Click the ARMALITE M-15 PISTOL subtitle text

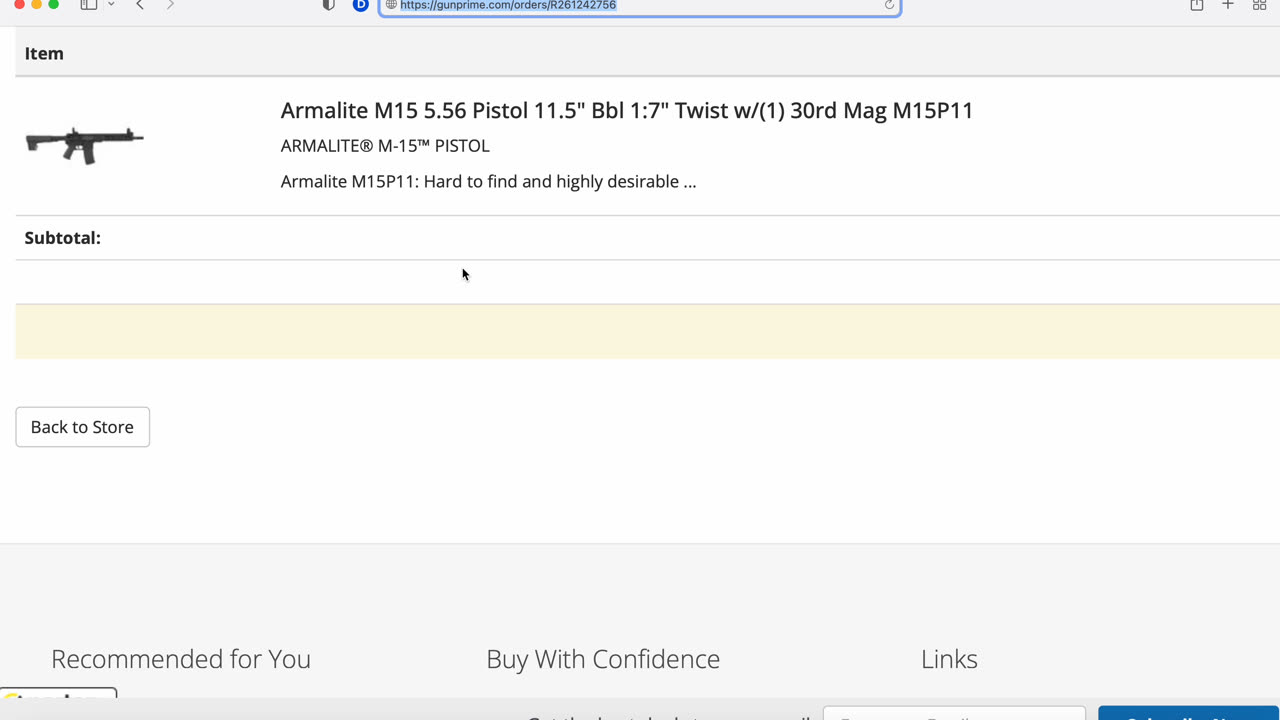(x=385, y=146)
